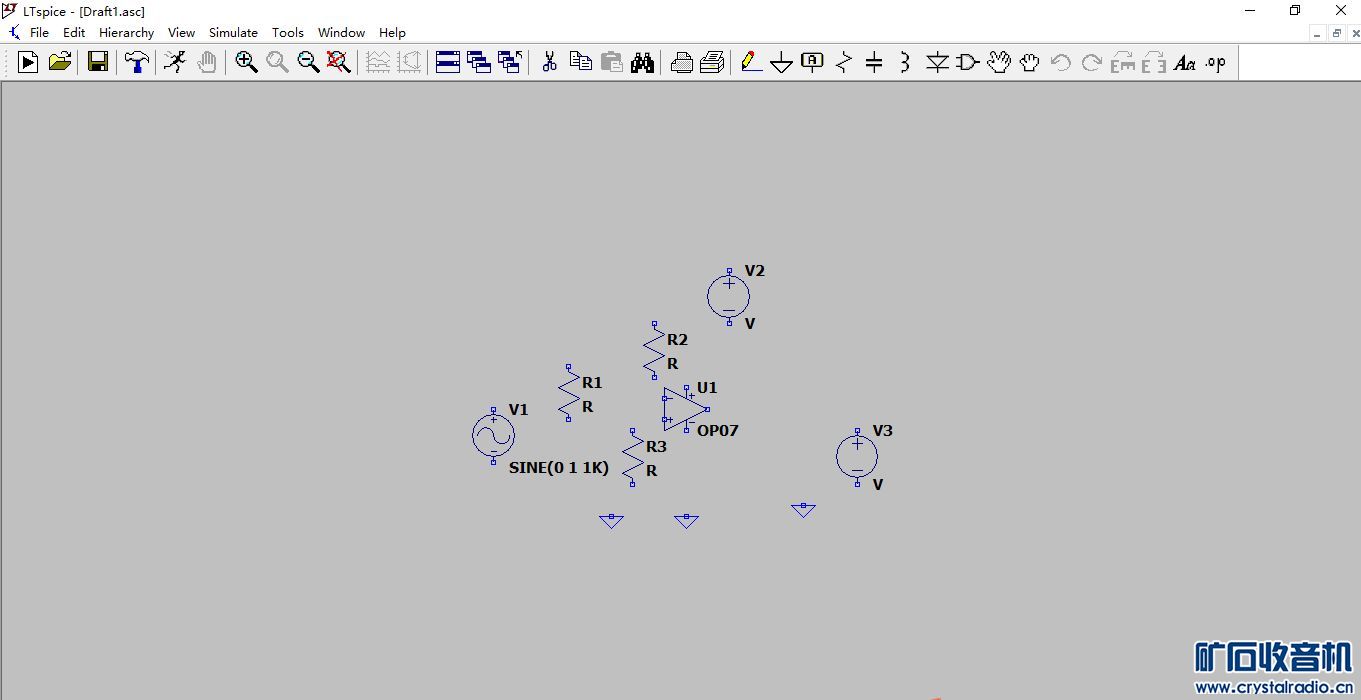Open the Control Panel hammer icon
Screen dimensions: 1361x700
(x=136, y=62)
